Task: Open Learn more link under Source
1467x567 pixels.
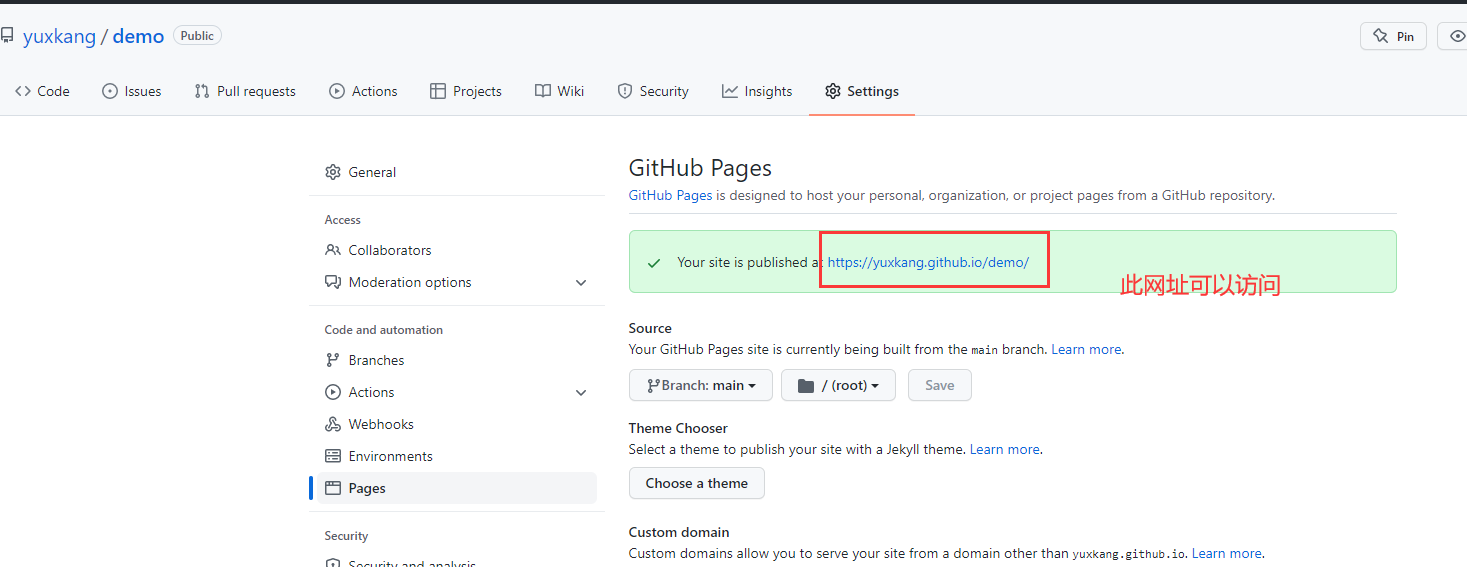Action: (x=1086, y=349)
